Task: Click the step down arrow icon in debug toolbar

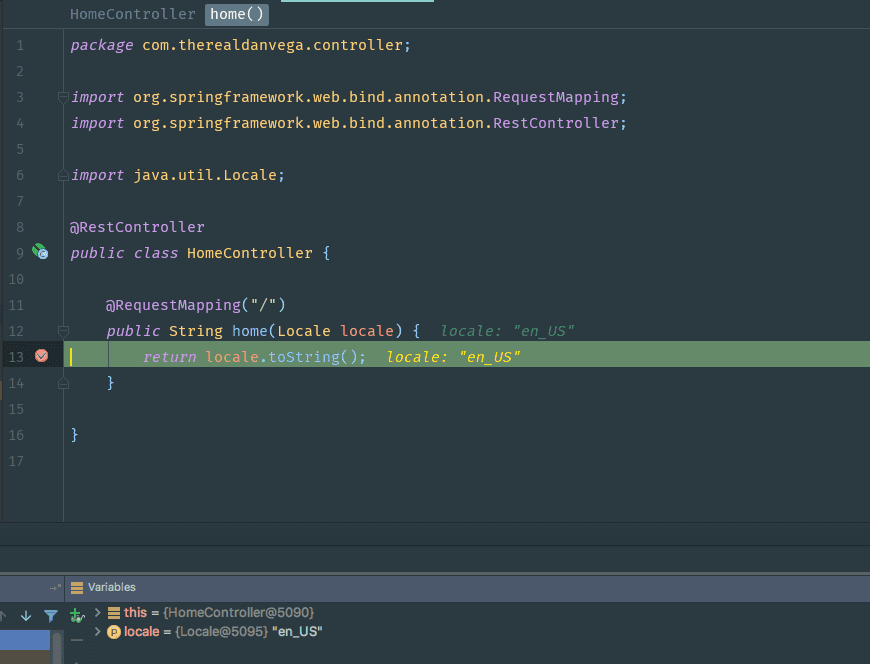Action: 25,616
